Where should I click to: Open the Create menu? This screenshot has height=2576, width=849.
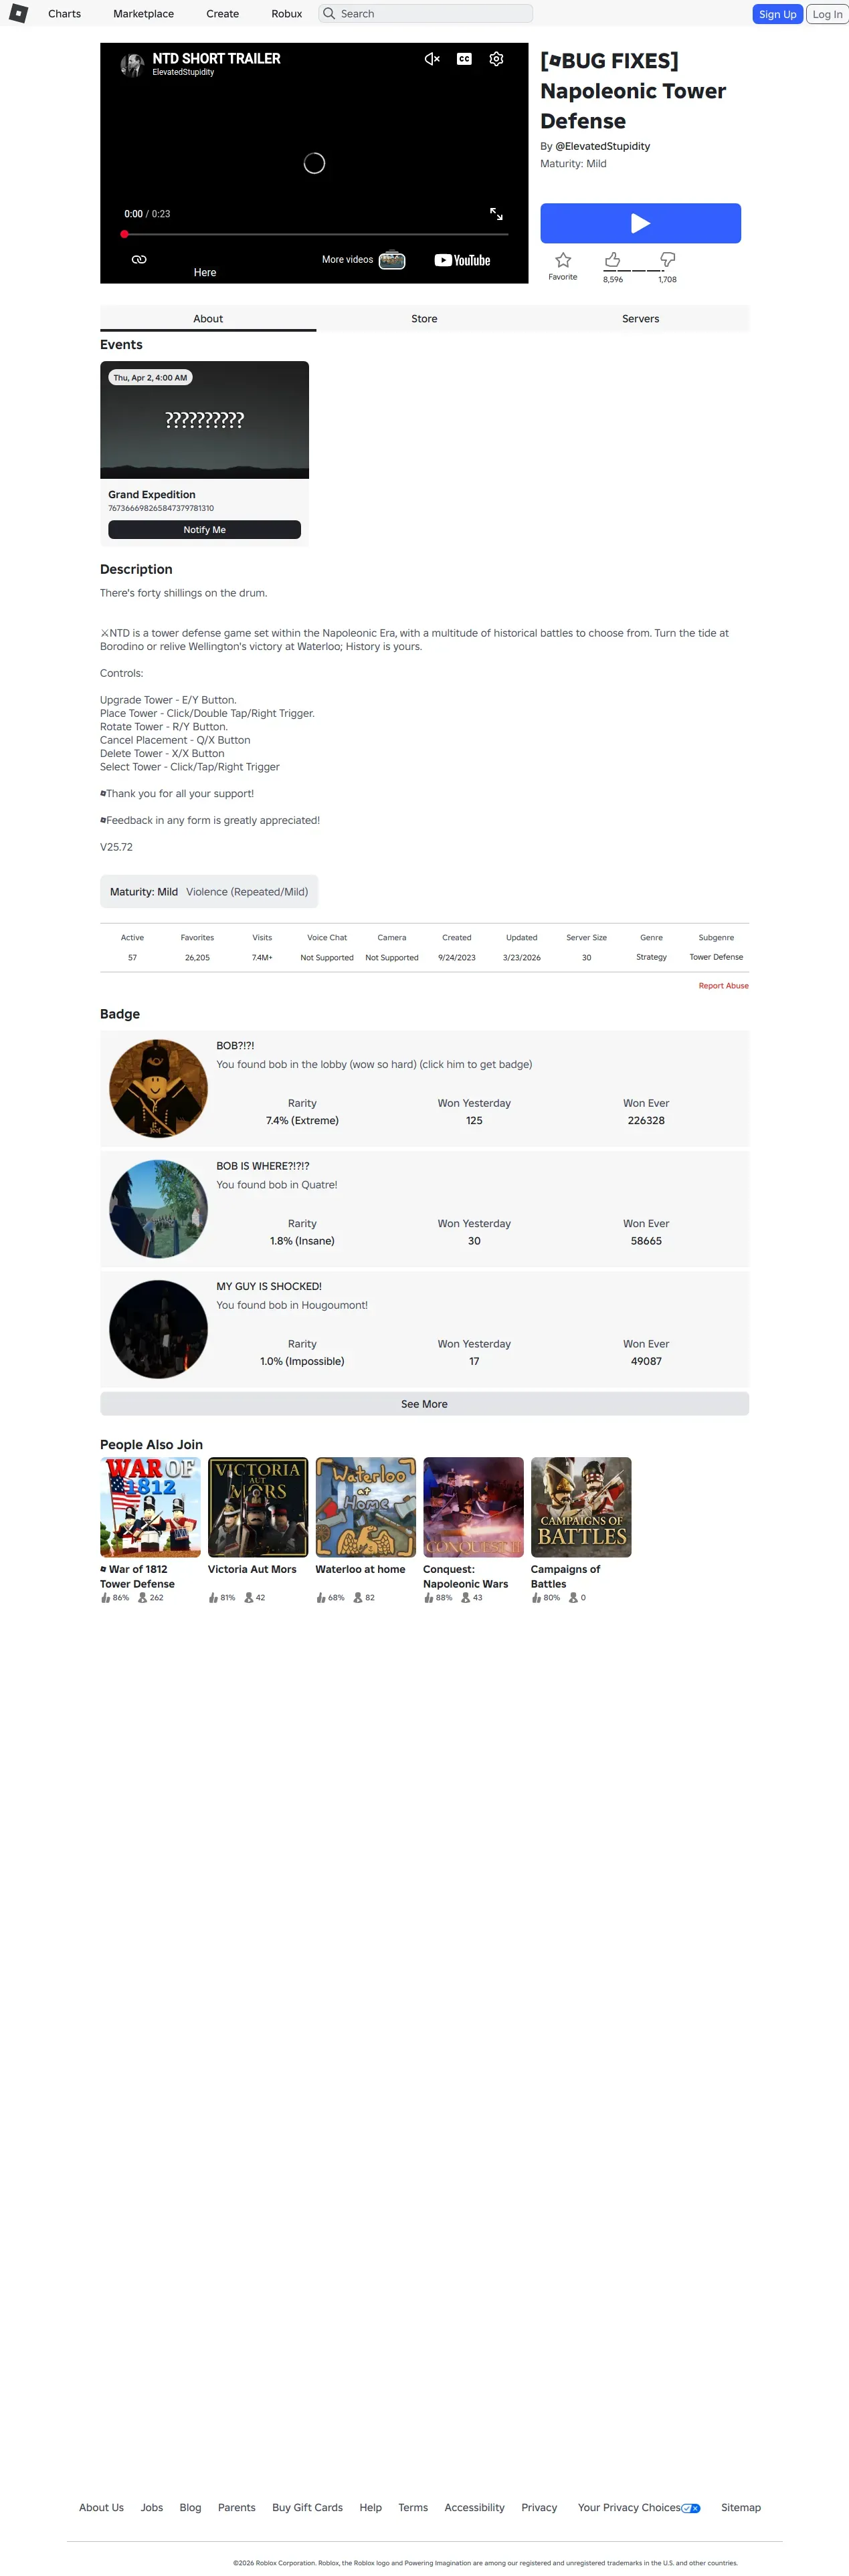pyautogui.click(x=222, y=14)
